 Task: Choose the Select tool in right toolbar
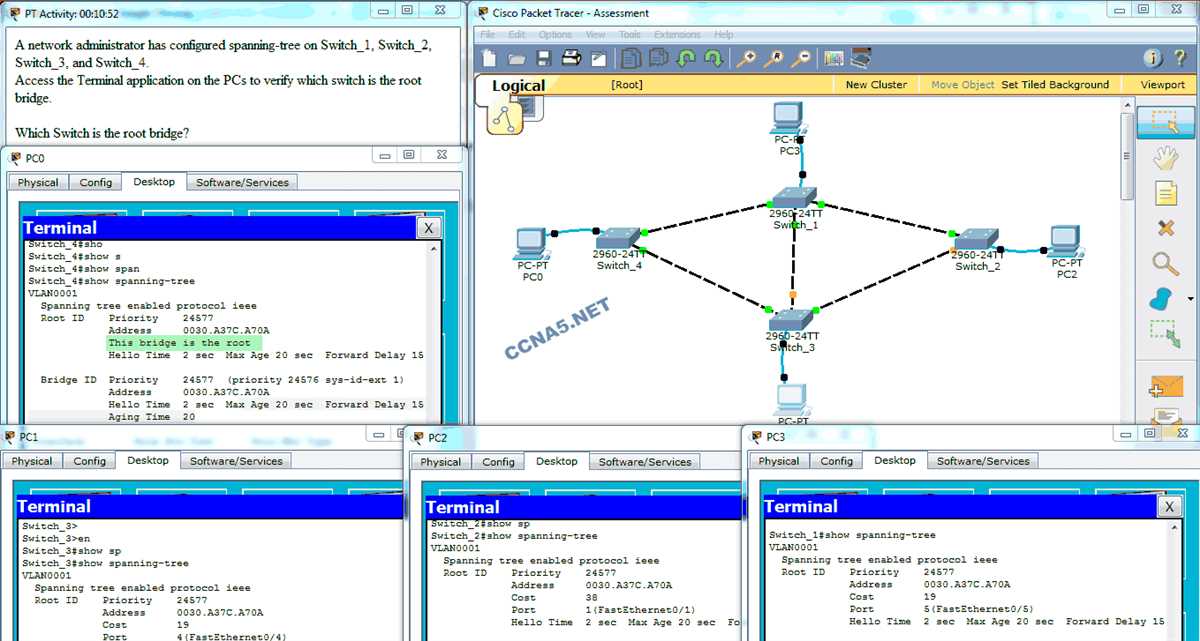point(1166,121)
